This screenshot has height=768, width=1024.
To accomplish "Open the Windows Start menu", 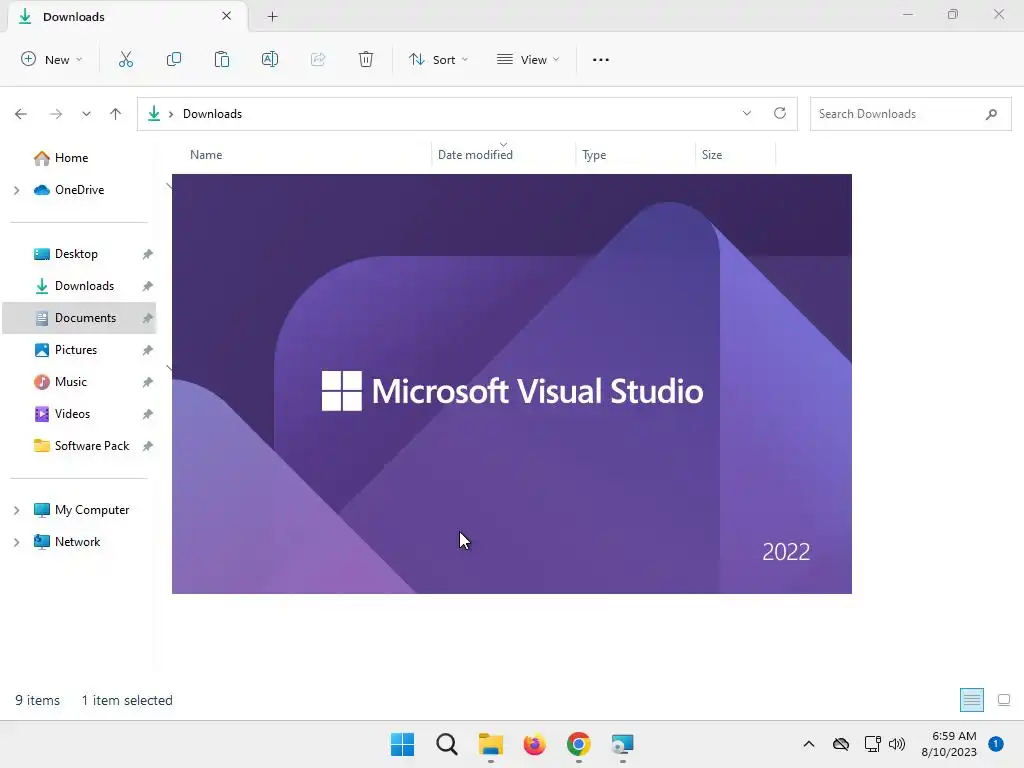I will click(x=402, y=744).
